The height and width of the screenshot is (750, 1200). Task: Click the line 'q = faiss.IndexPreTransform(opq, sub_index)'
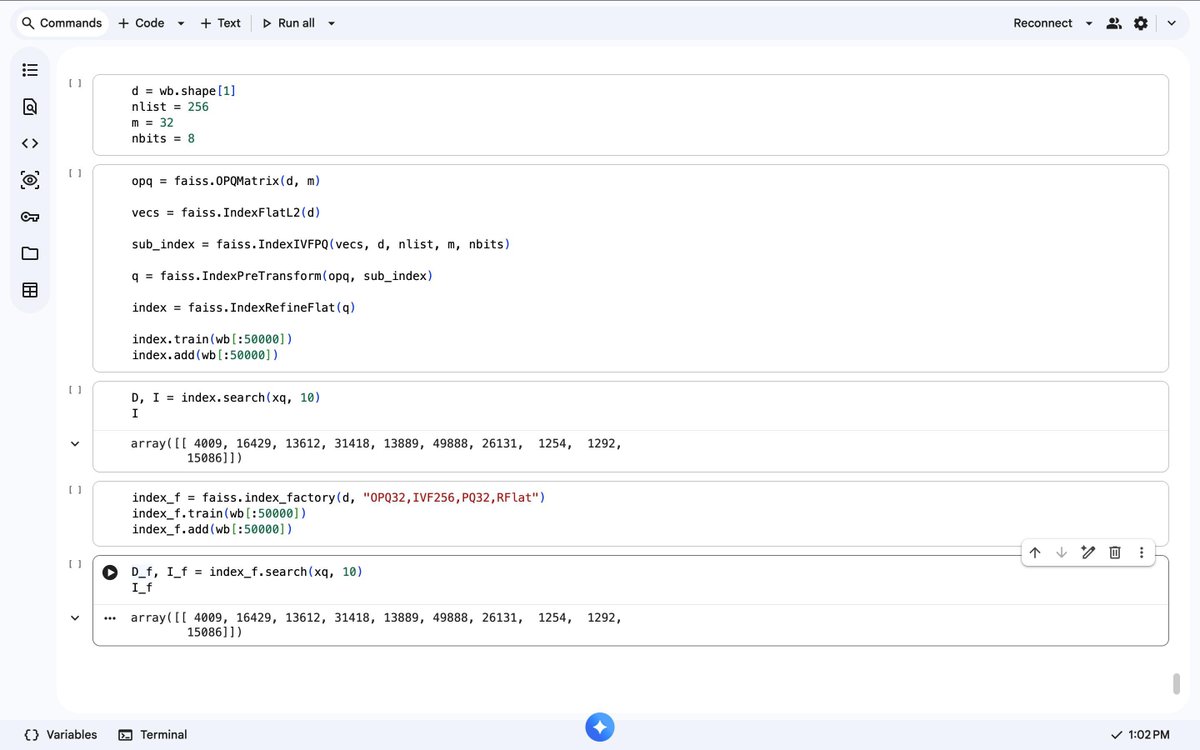pos(282,275)
